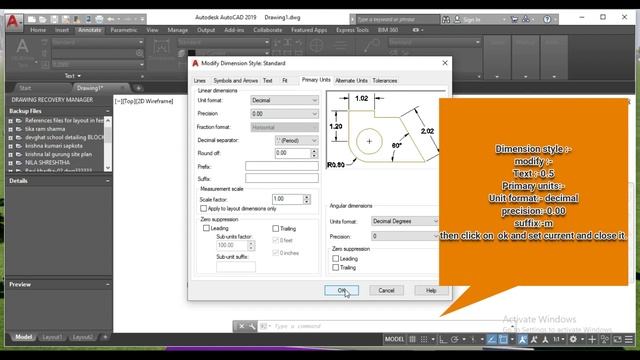This screenshot has width=640, height=360.
Task: Toggle the 0 inches checkbox
Action: point(276,253)
